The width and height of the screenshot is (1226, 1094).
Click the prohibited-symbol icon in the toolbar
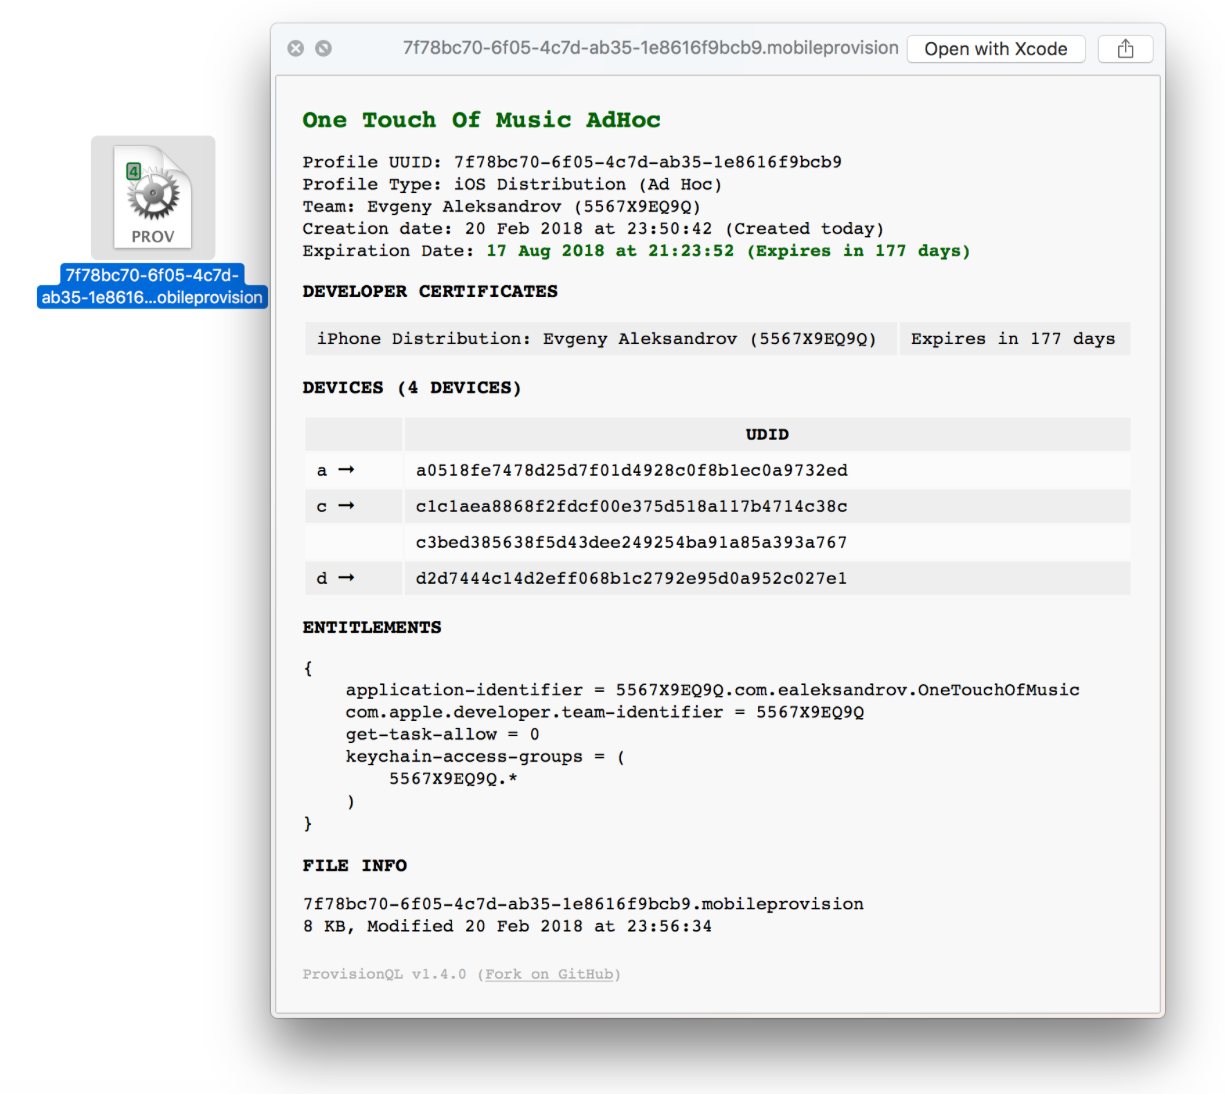[x=323, y=48]
